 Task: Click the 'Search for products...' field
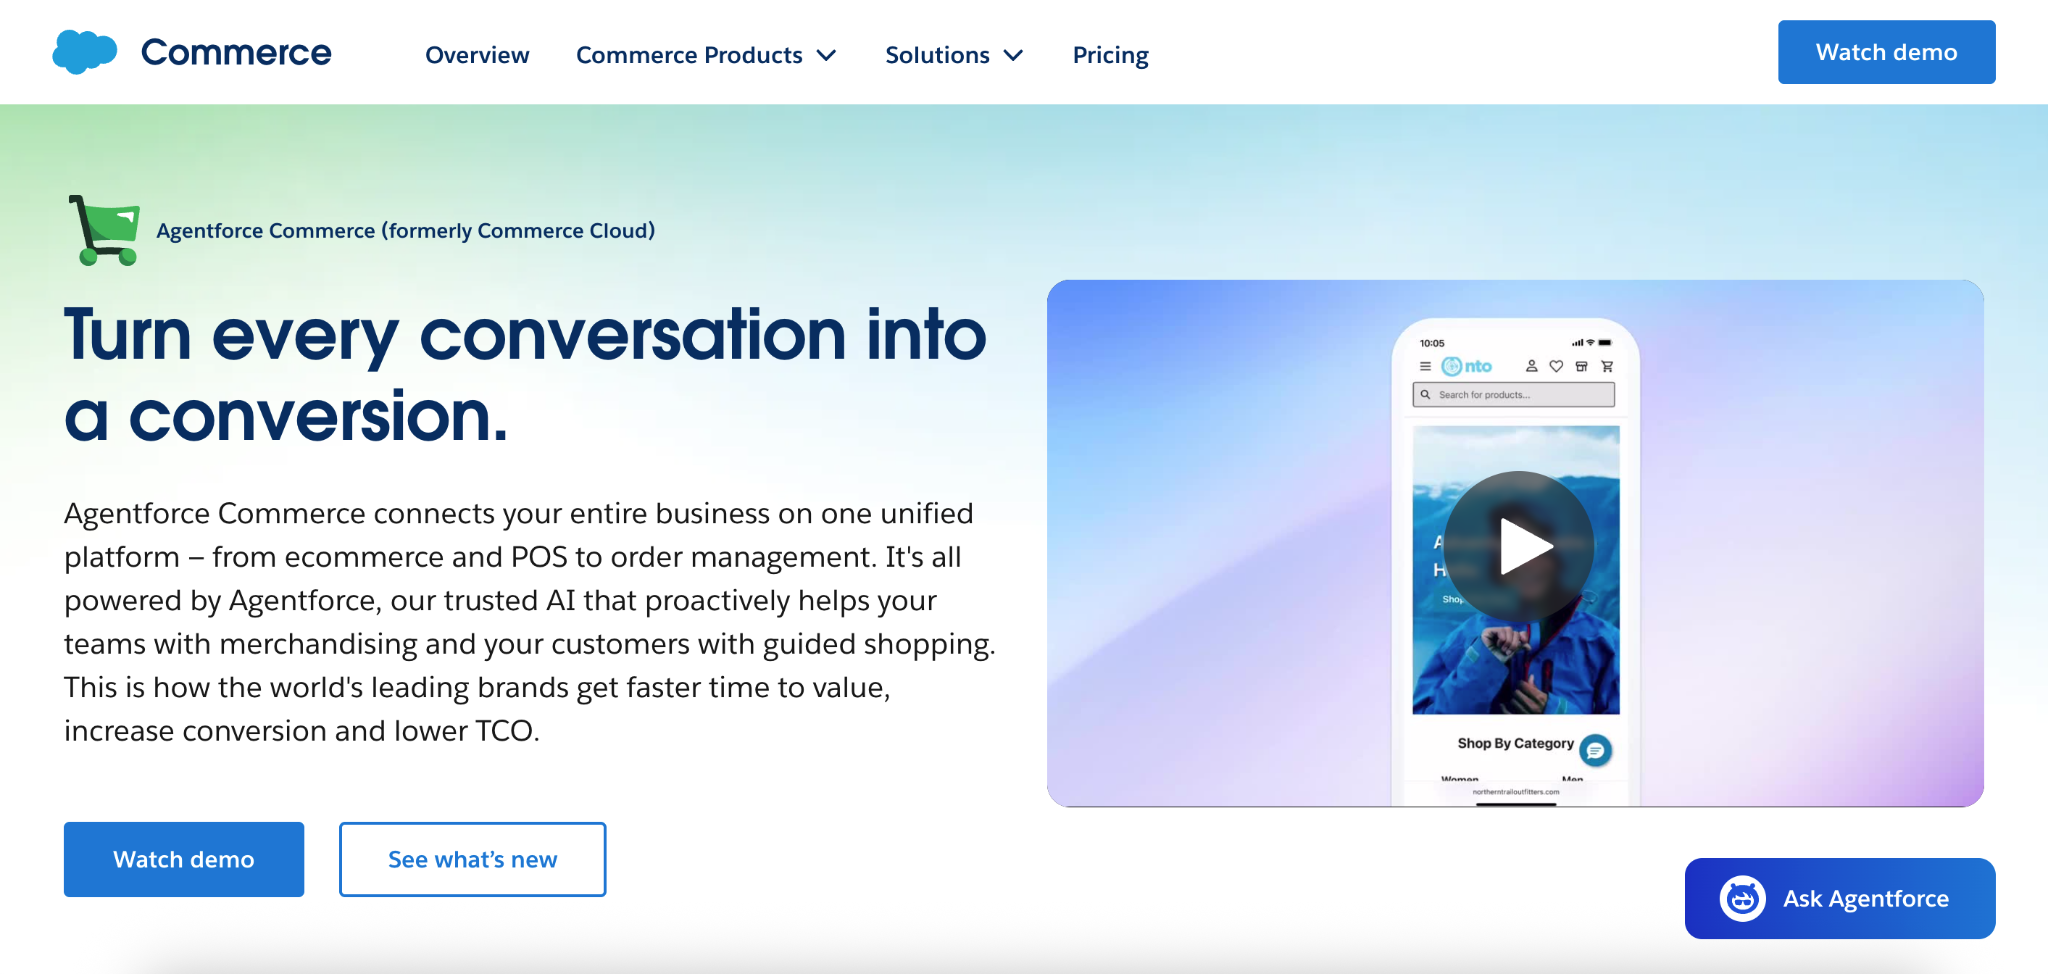tap(1514, 395)
